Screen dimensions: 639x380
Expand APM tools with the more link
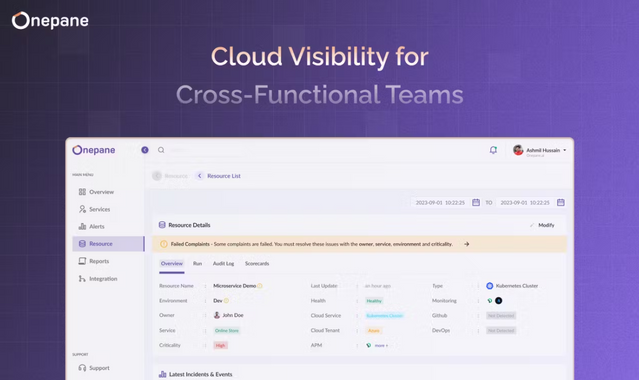381,345
